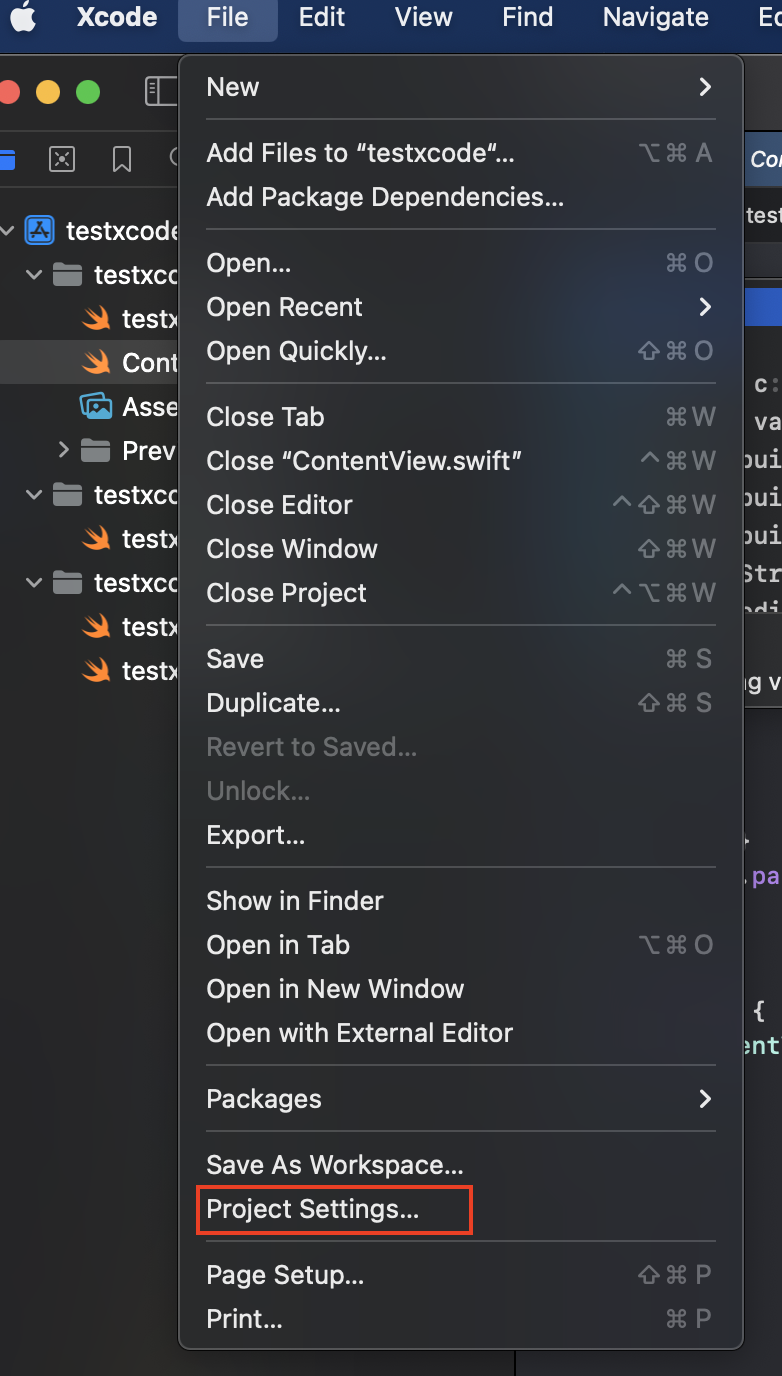Expand the New submenu
782x1376 pixels.
pyautogui.click(x=461, y=87)
